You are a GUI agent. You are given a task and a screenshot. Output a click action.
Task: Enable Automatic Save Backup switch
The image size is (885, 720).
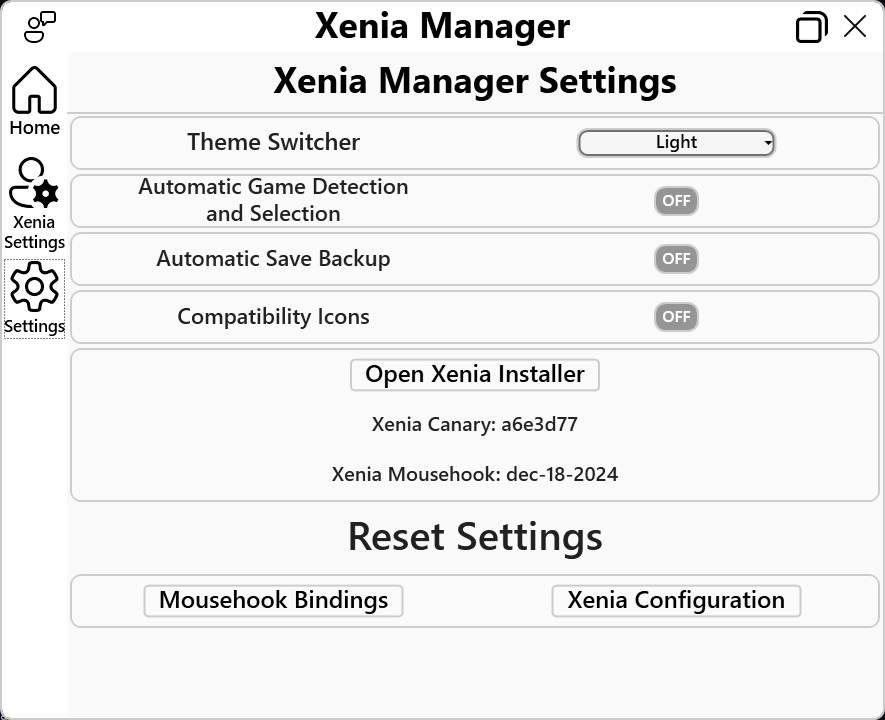coord(676,259)
